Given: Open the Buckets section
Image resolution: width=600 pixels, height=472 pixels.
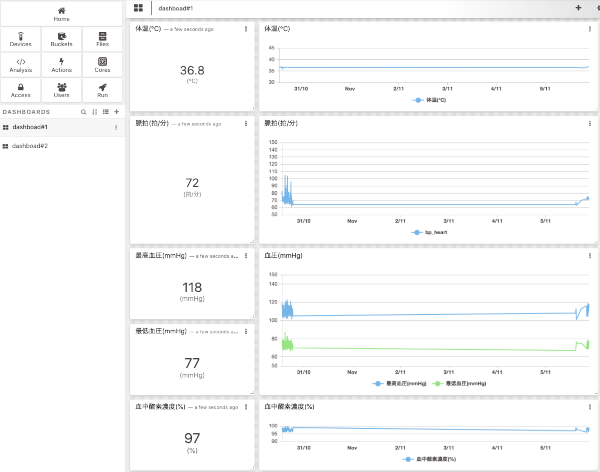Looking at the screenshot, I should 62,39.
